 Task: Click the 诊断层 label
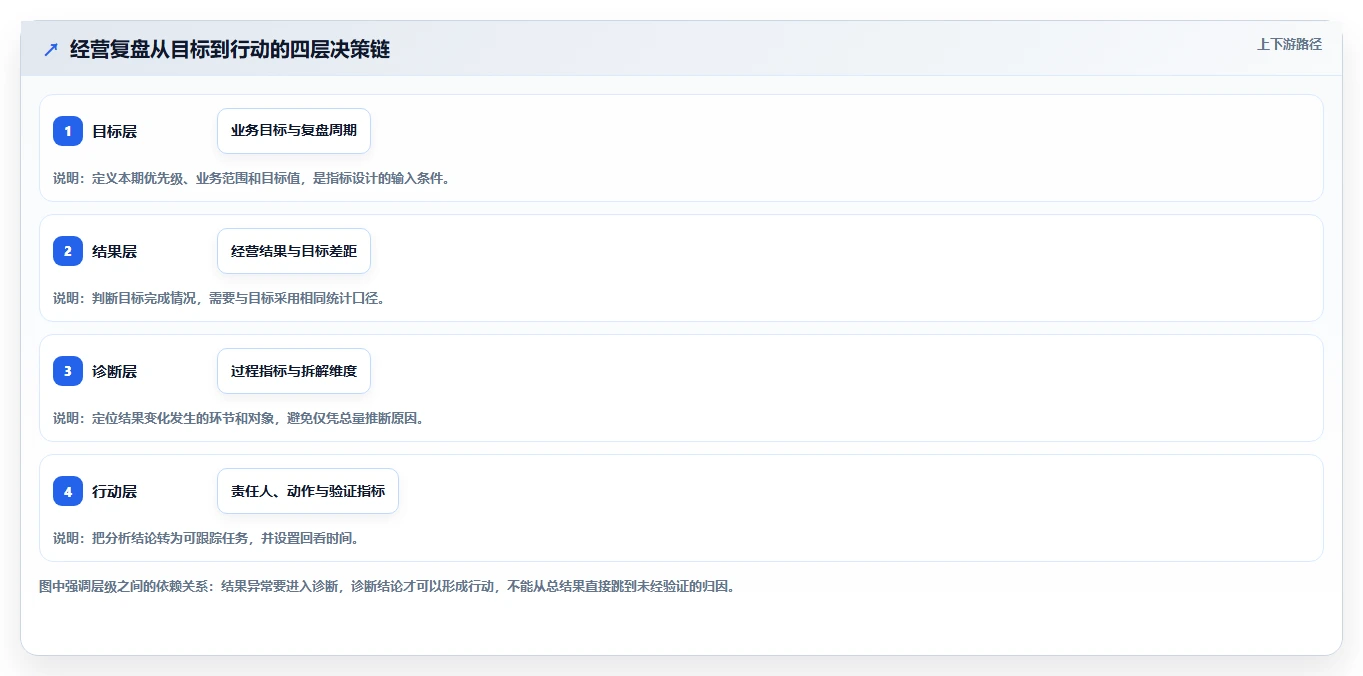click(x=114, y=371)
